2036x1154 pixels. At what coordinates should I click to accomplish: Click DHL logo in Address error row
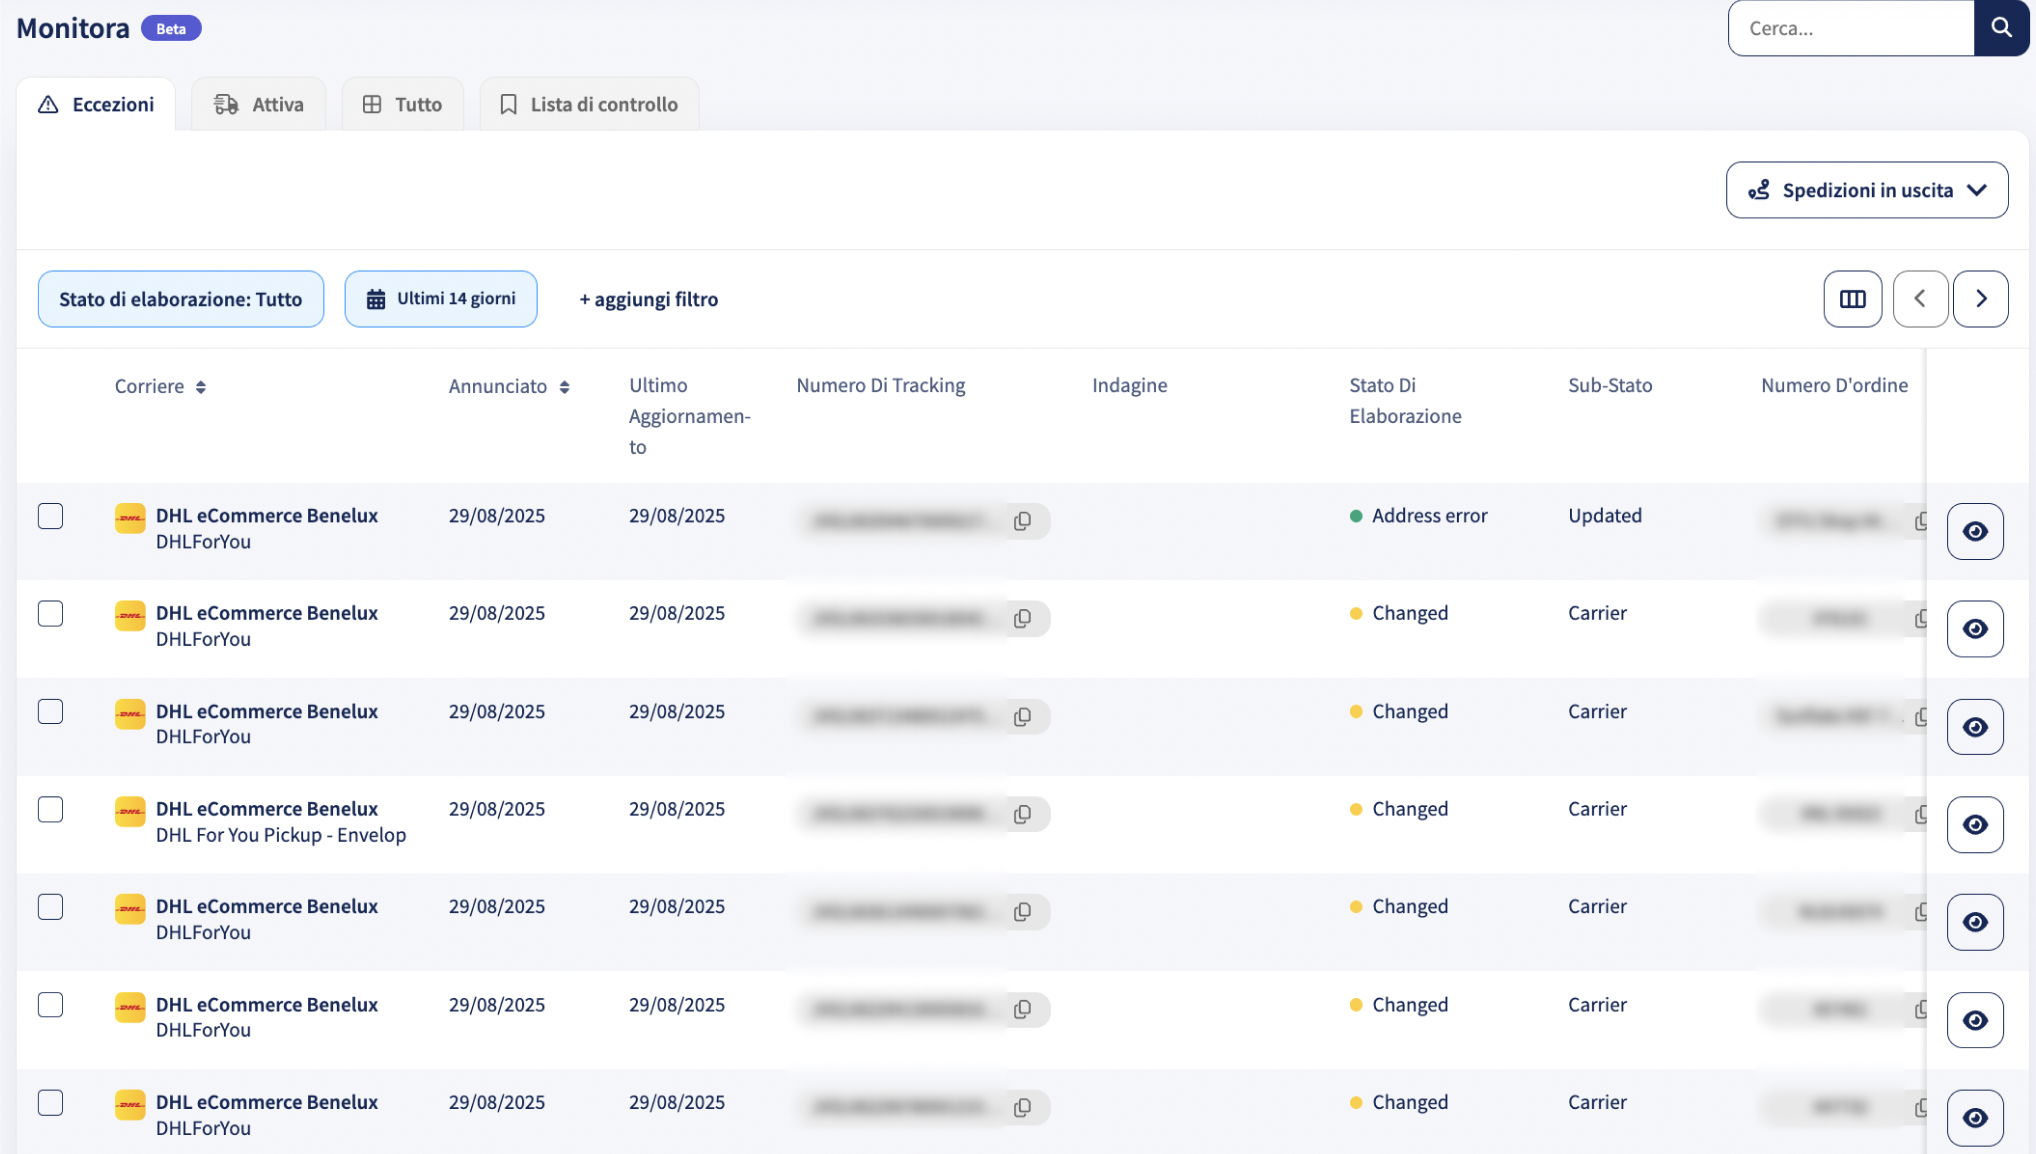(130, 518)
